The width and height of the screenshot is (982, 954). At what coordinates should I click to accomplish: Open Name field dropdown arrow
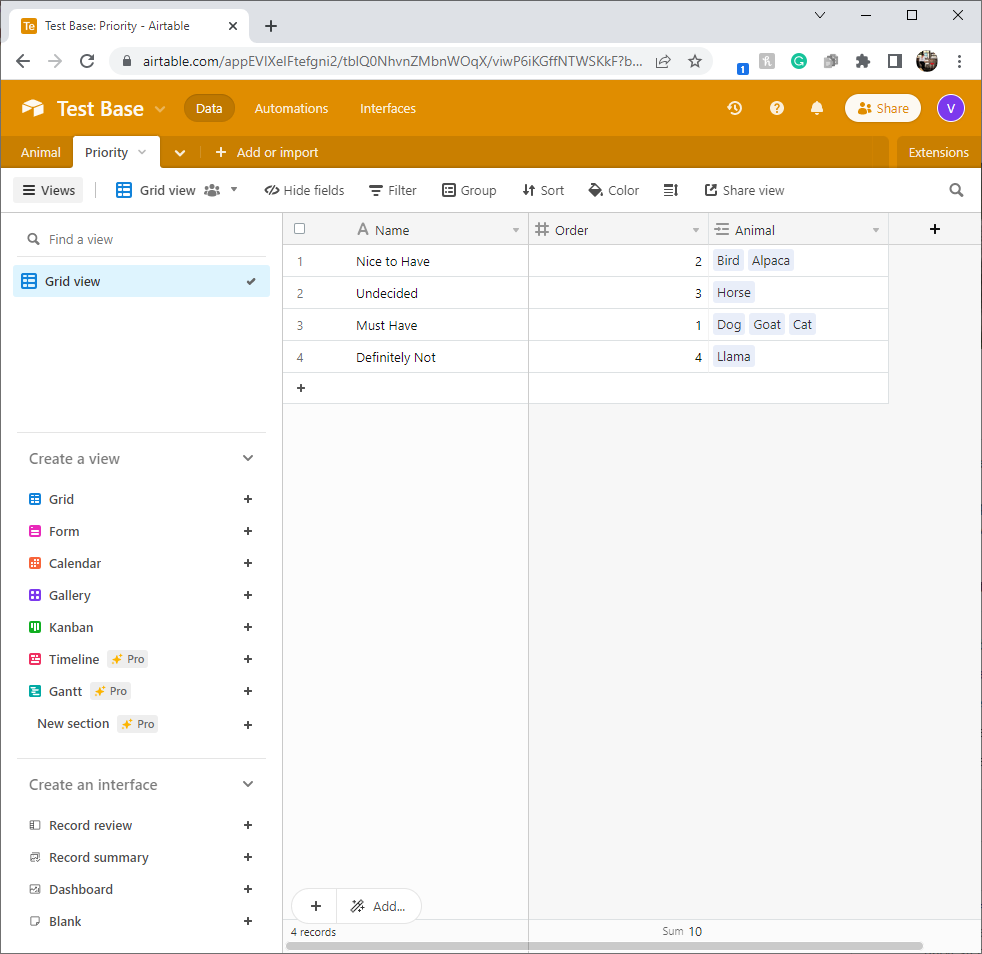pos(516,231)
